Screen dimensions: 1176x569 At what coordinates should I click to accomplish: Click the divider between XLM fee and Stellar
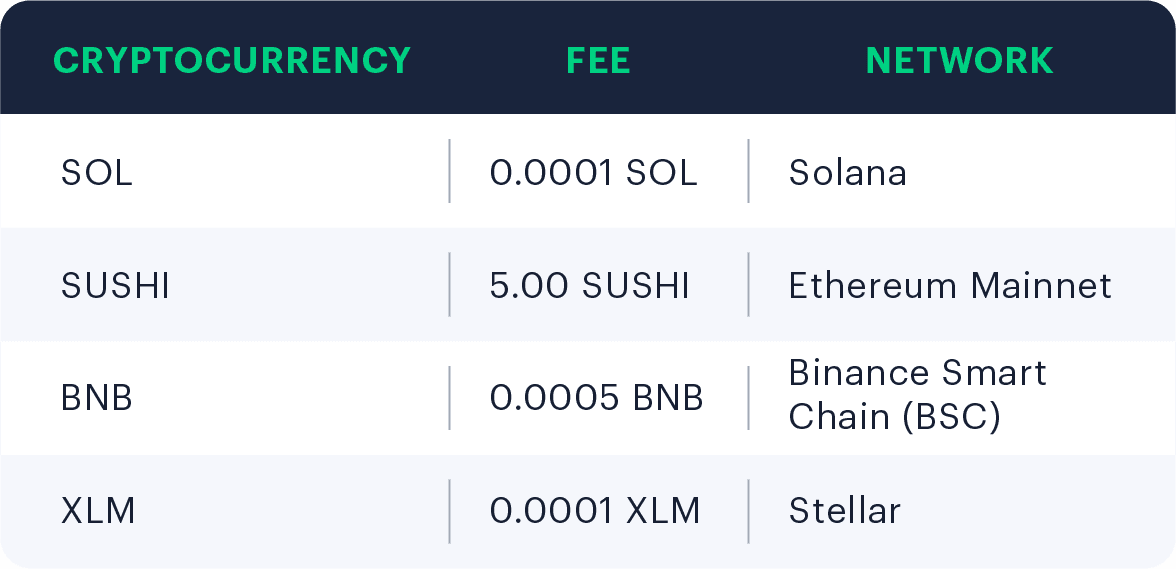[x=748, y=511]
